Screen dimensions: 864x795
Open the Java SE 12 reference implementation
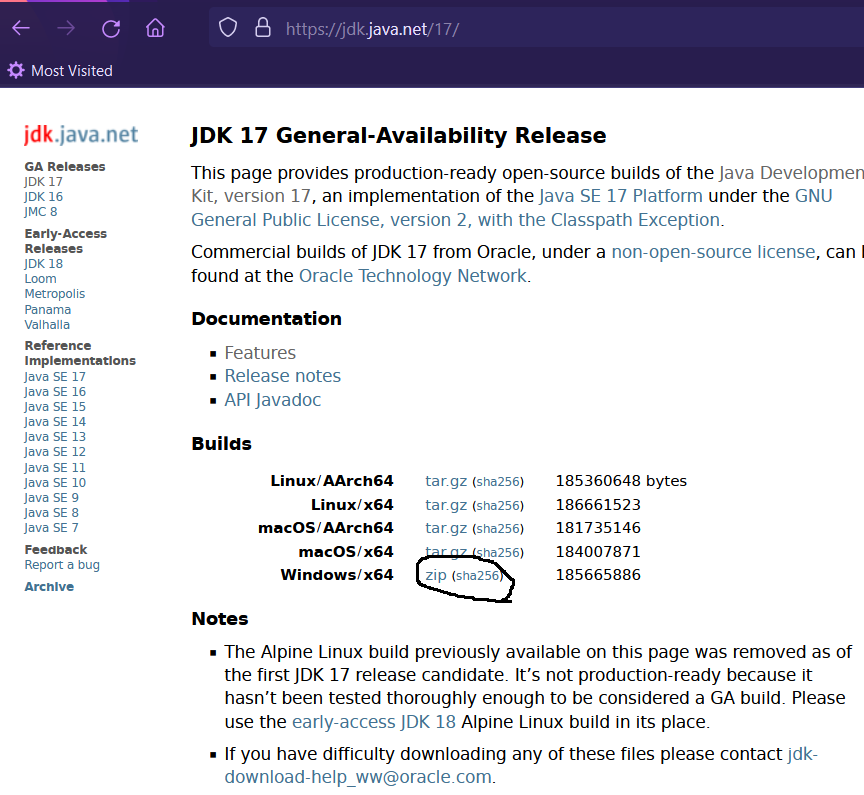55,452
